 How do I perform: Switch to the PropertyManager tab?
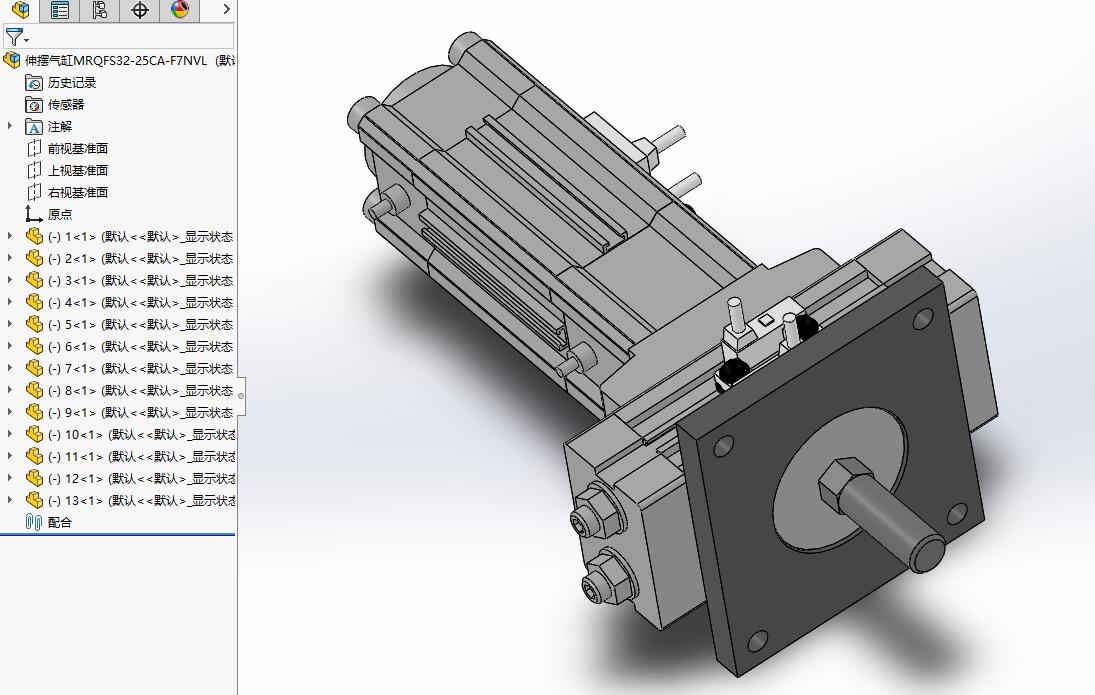[x=60, y=10]
